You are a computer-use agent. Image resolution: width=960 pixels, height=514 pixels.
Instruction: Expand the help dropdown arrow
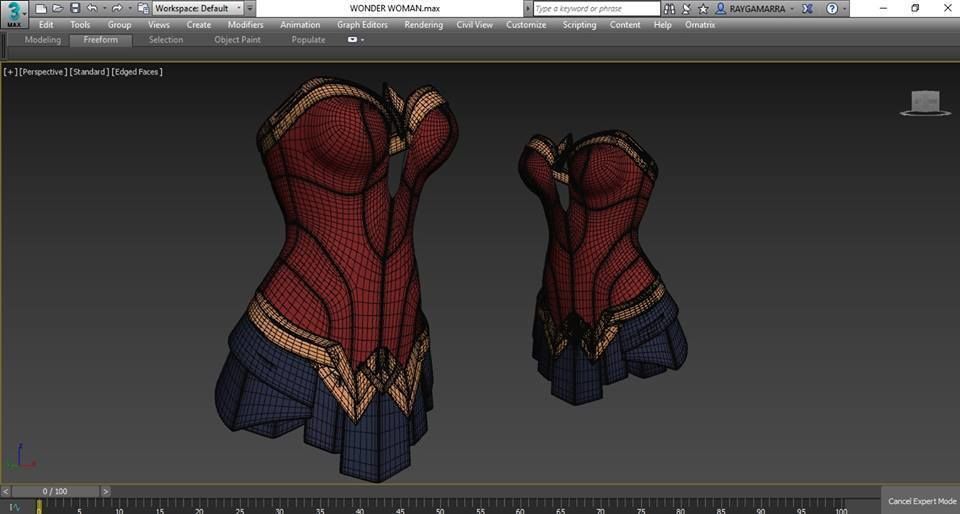(x=844, y=9)
